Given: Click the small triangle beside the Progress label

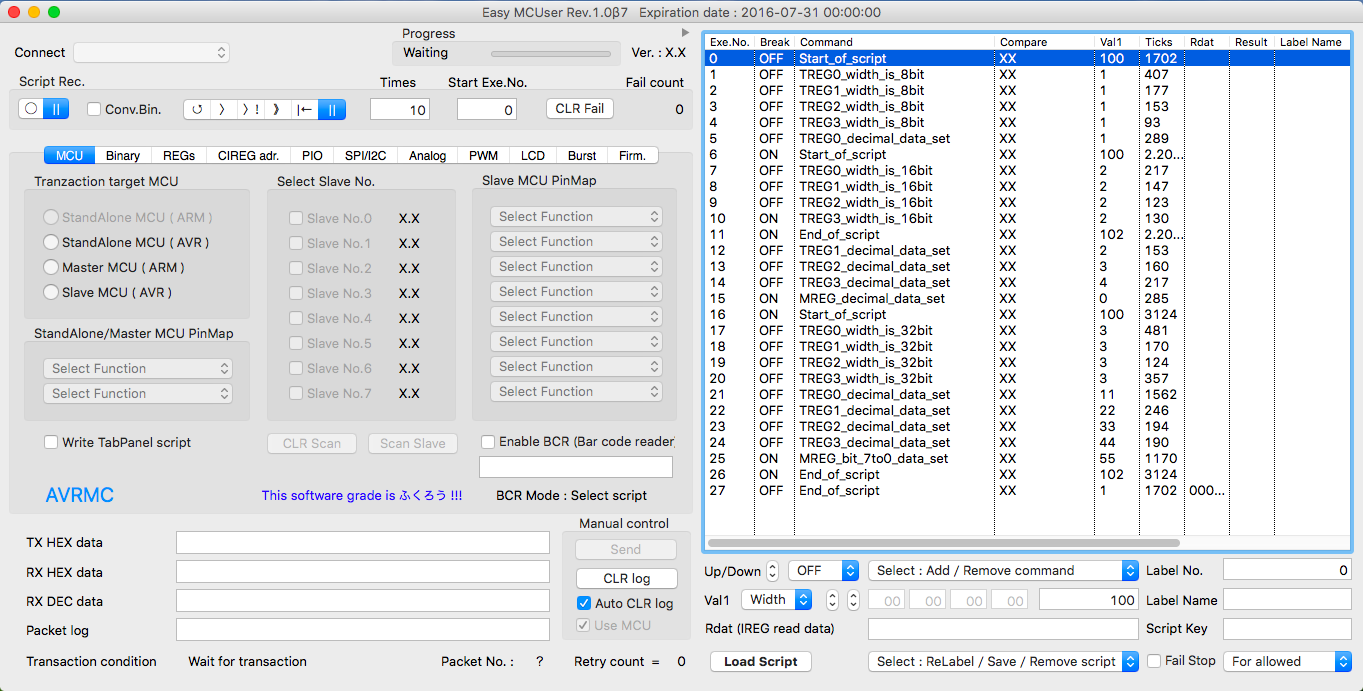Looking at the screenshot, I should (685, 33).
